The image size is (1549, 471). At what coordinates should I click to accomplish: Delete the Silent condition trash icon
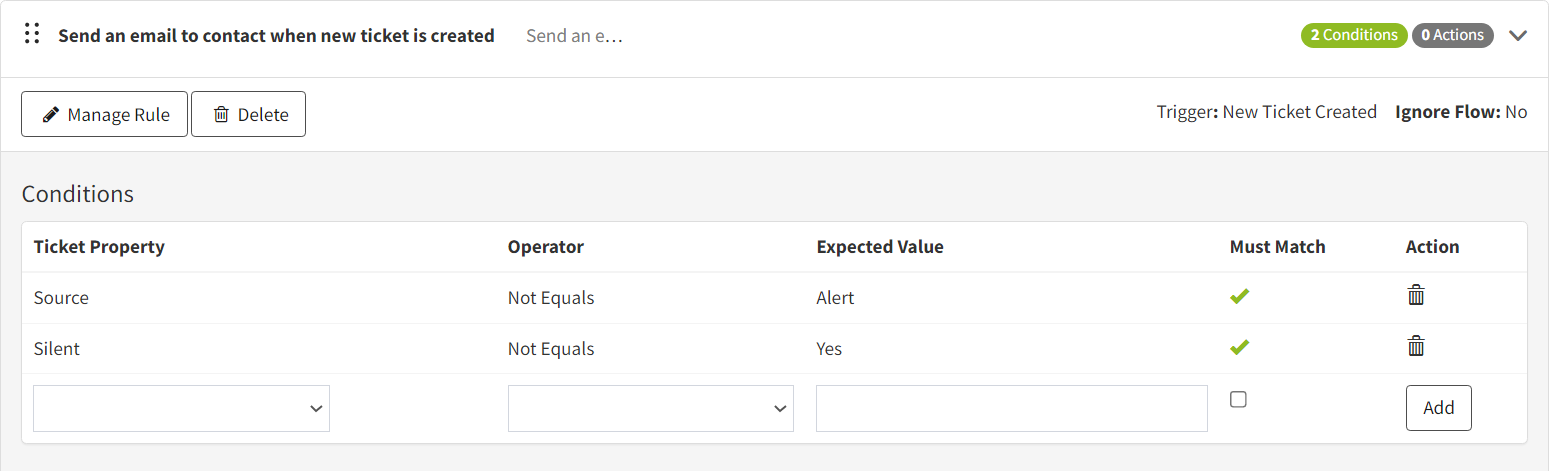click(x=1416, y=346)
